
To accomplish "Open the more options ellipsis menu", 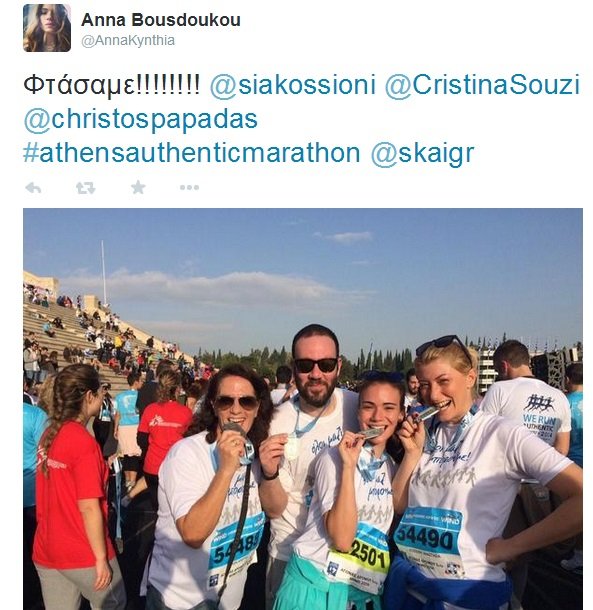I will (189, 188).
